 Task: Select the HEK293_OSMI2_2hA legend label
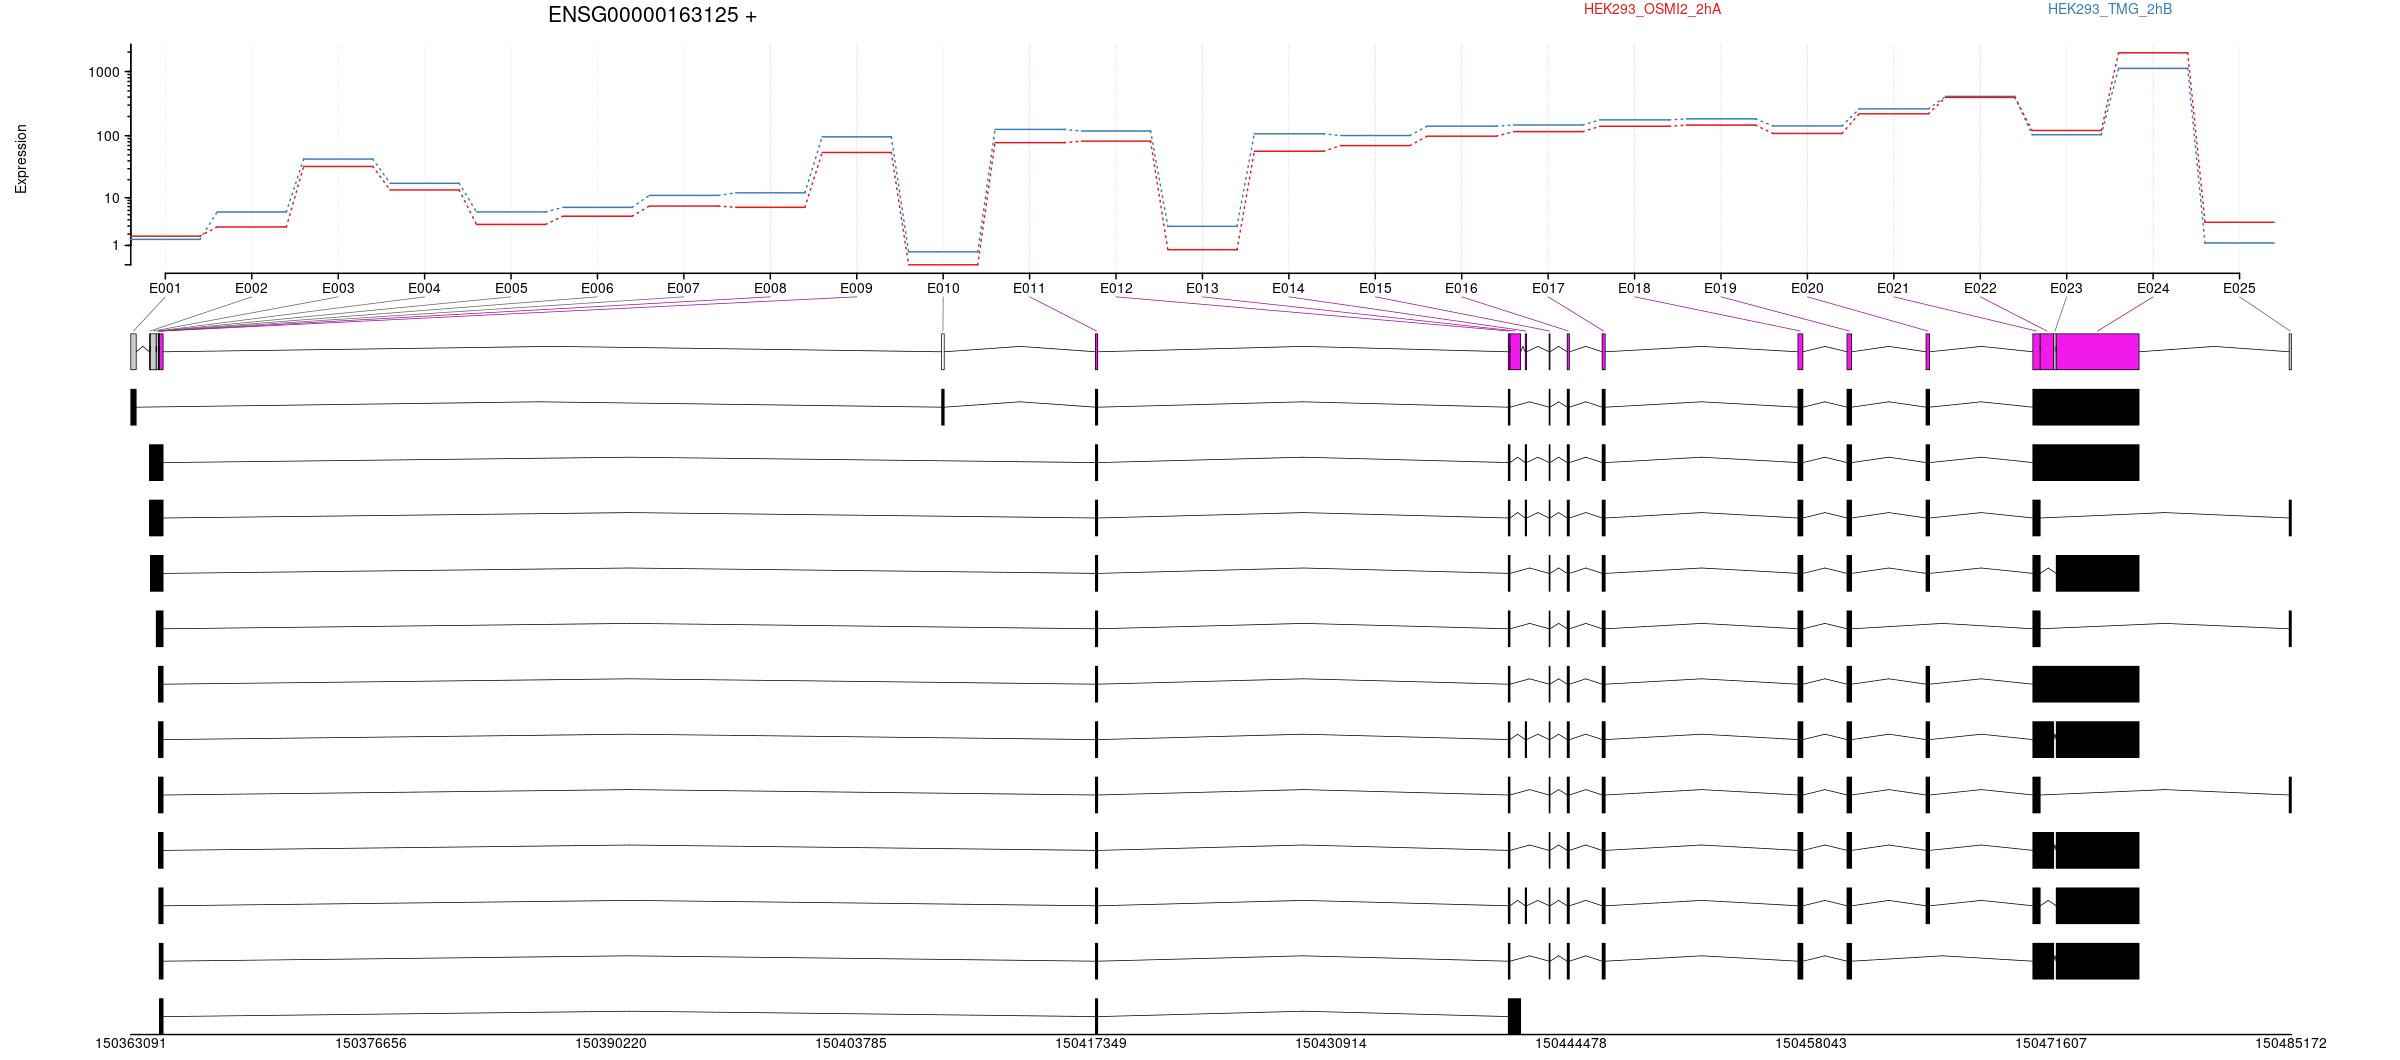pyautogui.click(x=1652, y=9)
